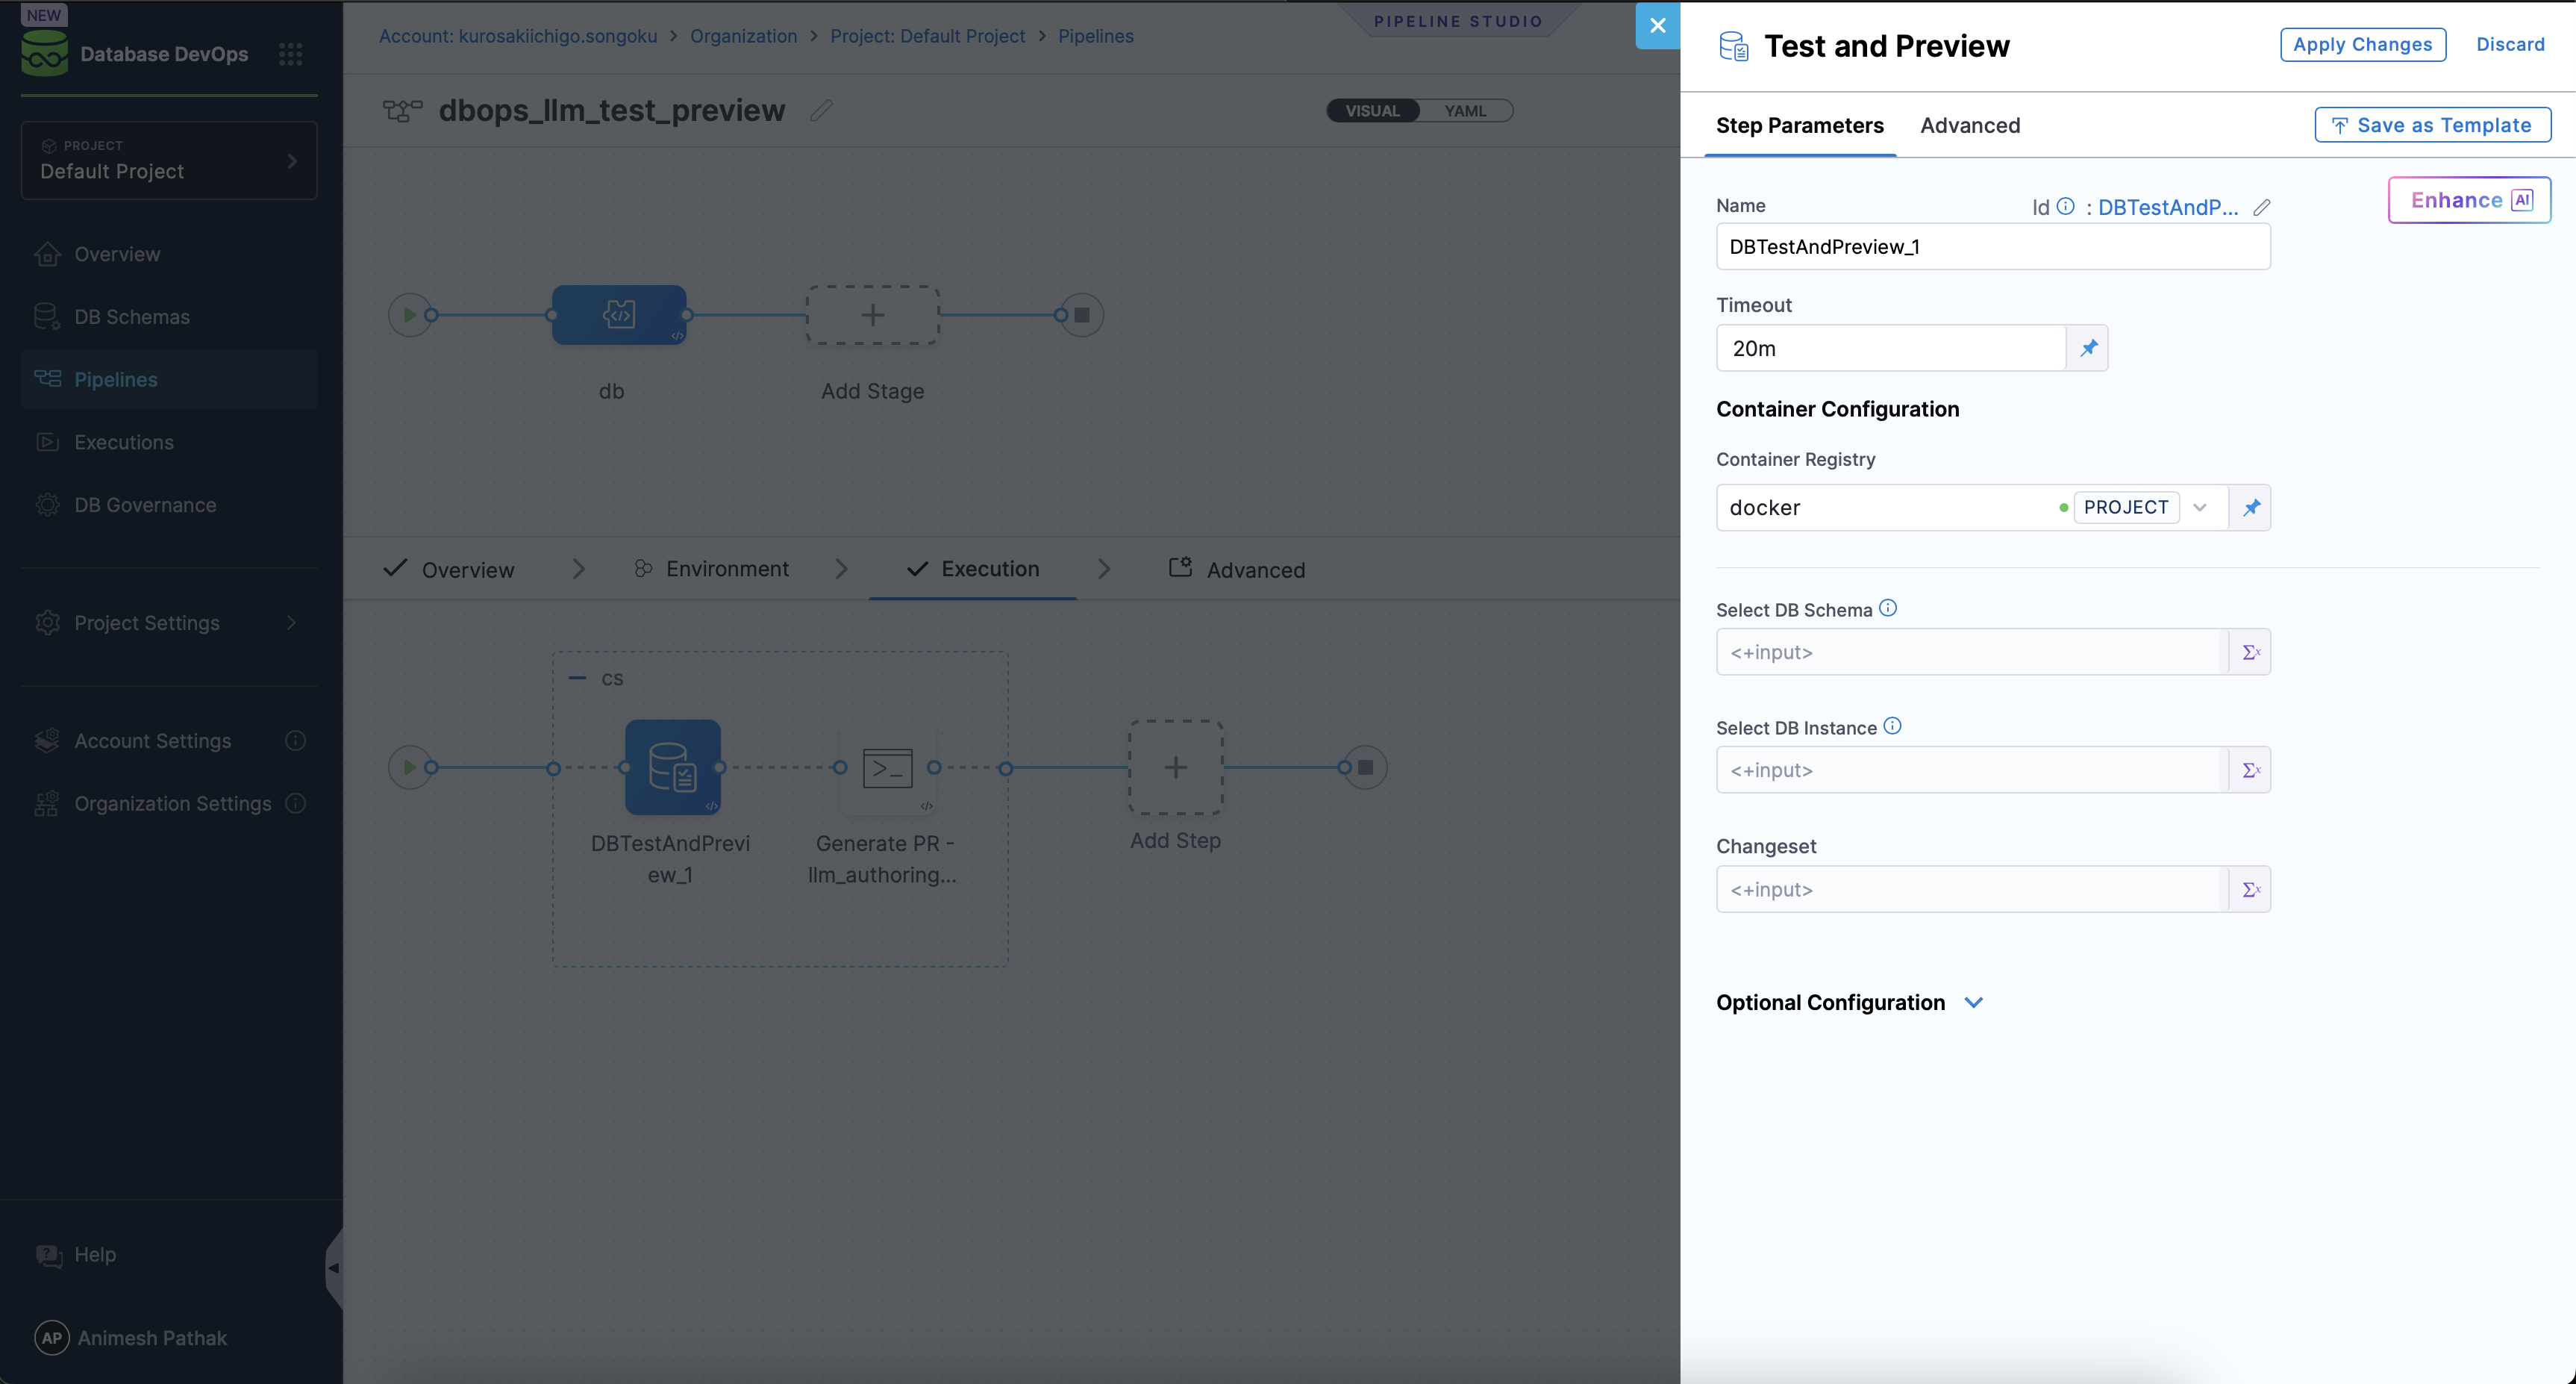Open the module switcher grid icon

click(290, 54)
